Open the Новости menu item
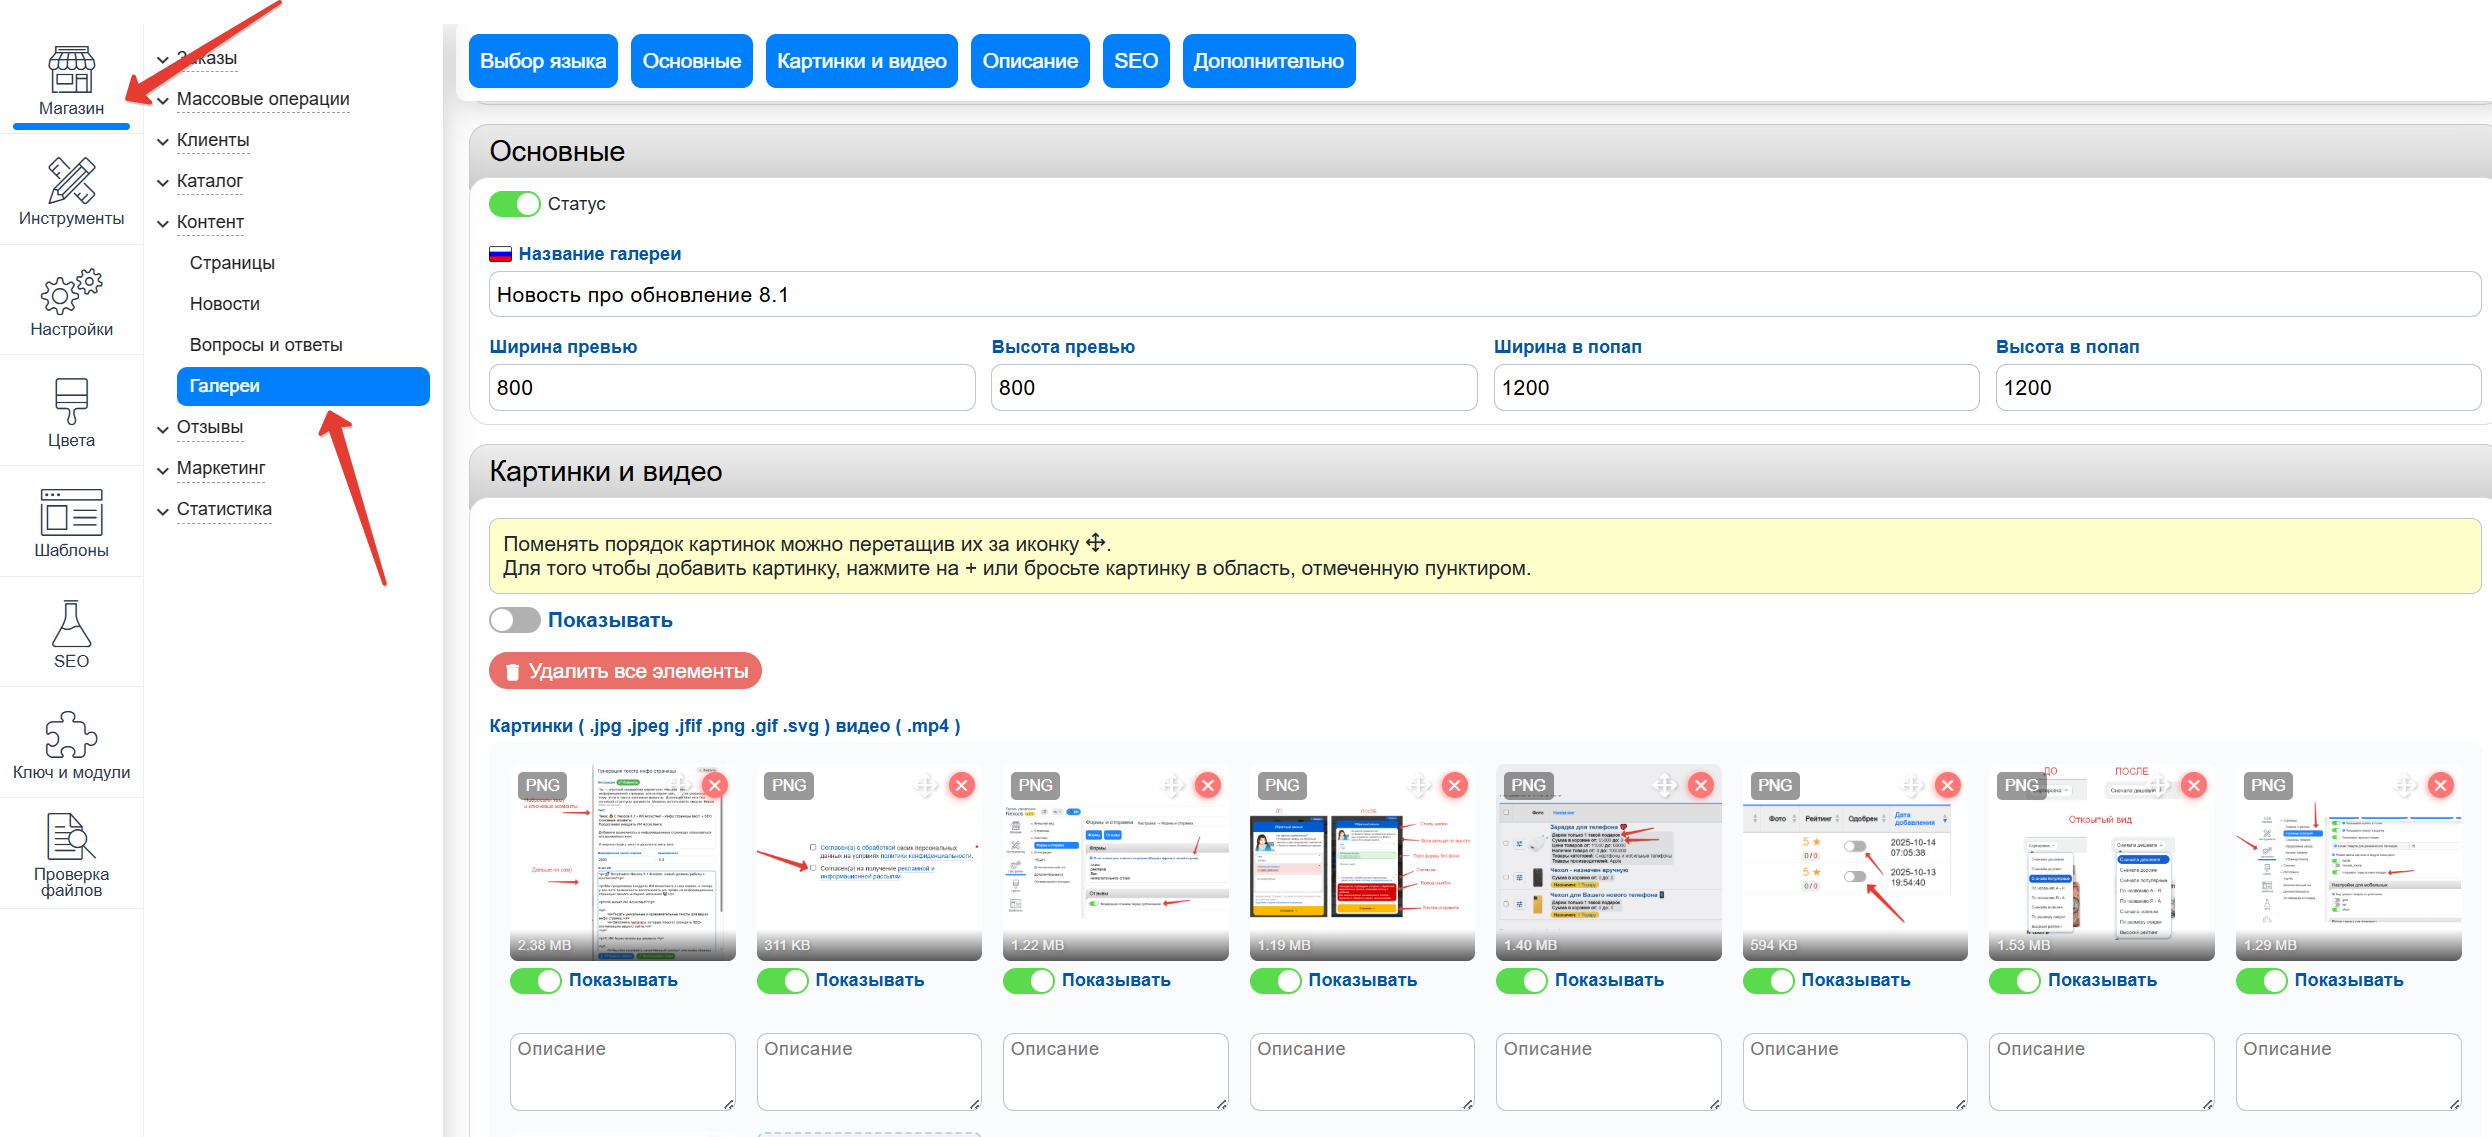The width and height of the screenshot is (2492, 1137). (225, 304)
